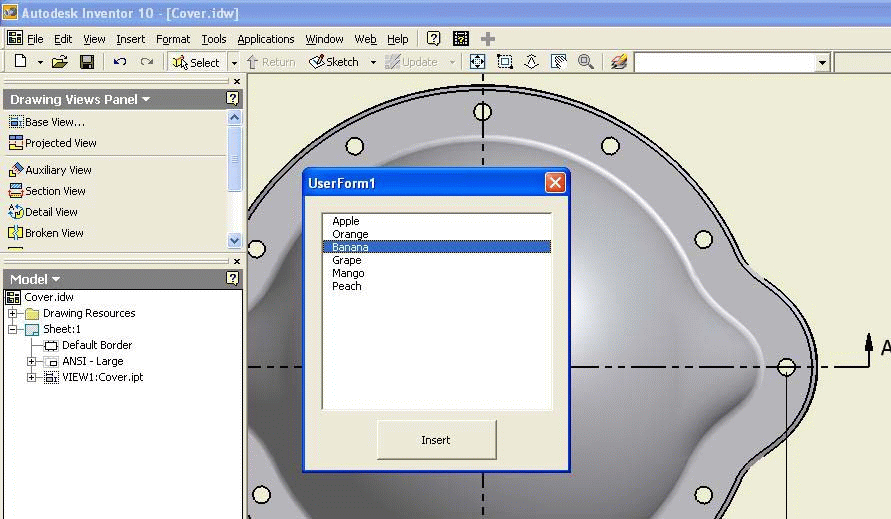Click the Help question mark toolbar icon
This screenshot has width=891, height=519.
tap(434, 38)
